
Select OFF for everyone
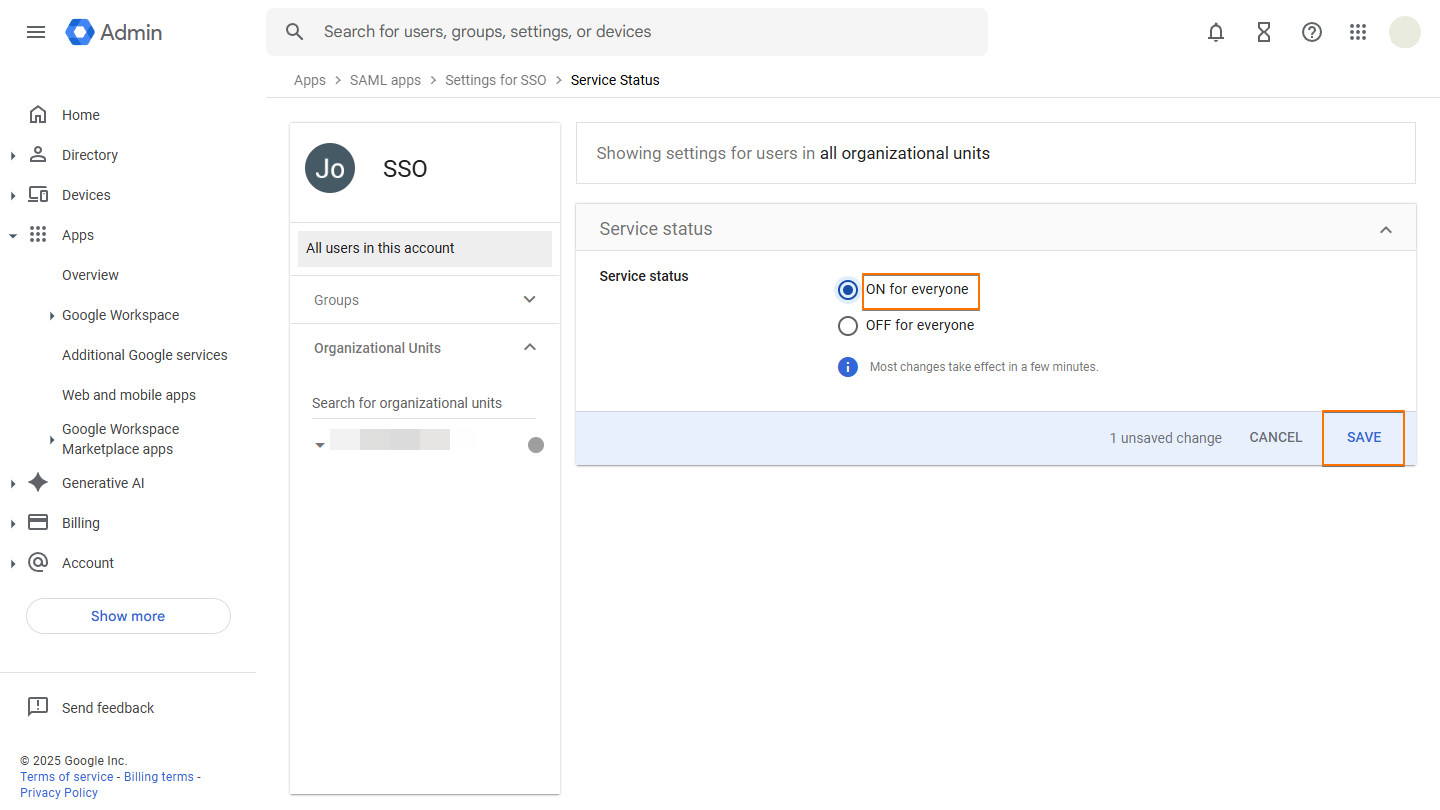tap(847, 325)
